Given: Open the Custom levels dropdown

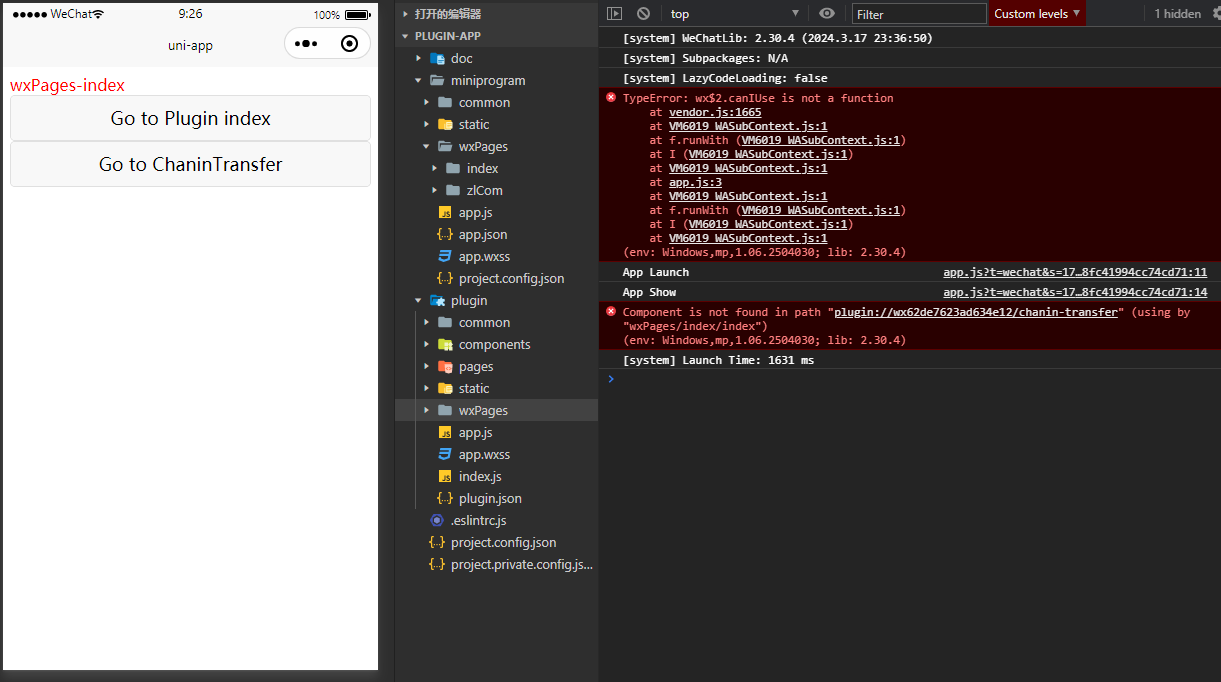Looking at the screenshot, I should [x=1037, y=13].
